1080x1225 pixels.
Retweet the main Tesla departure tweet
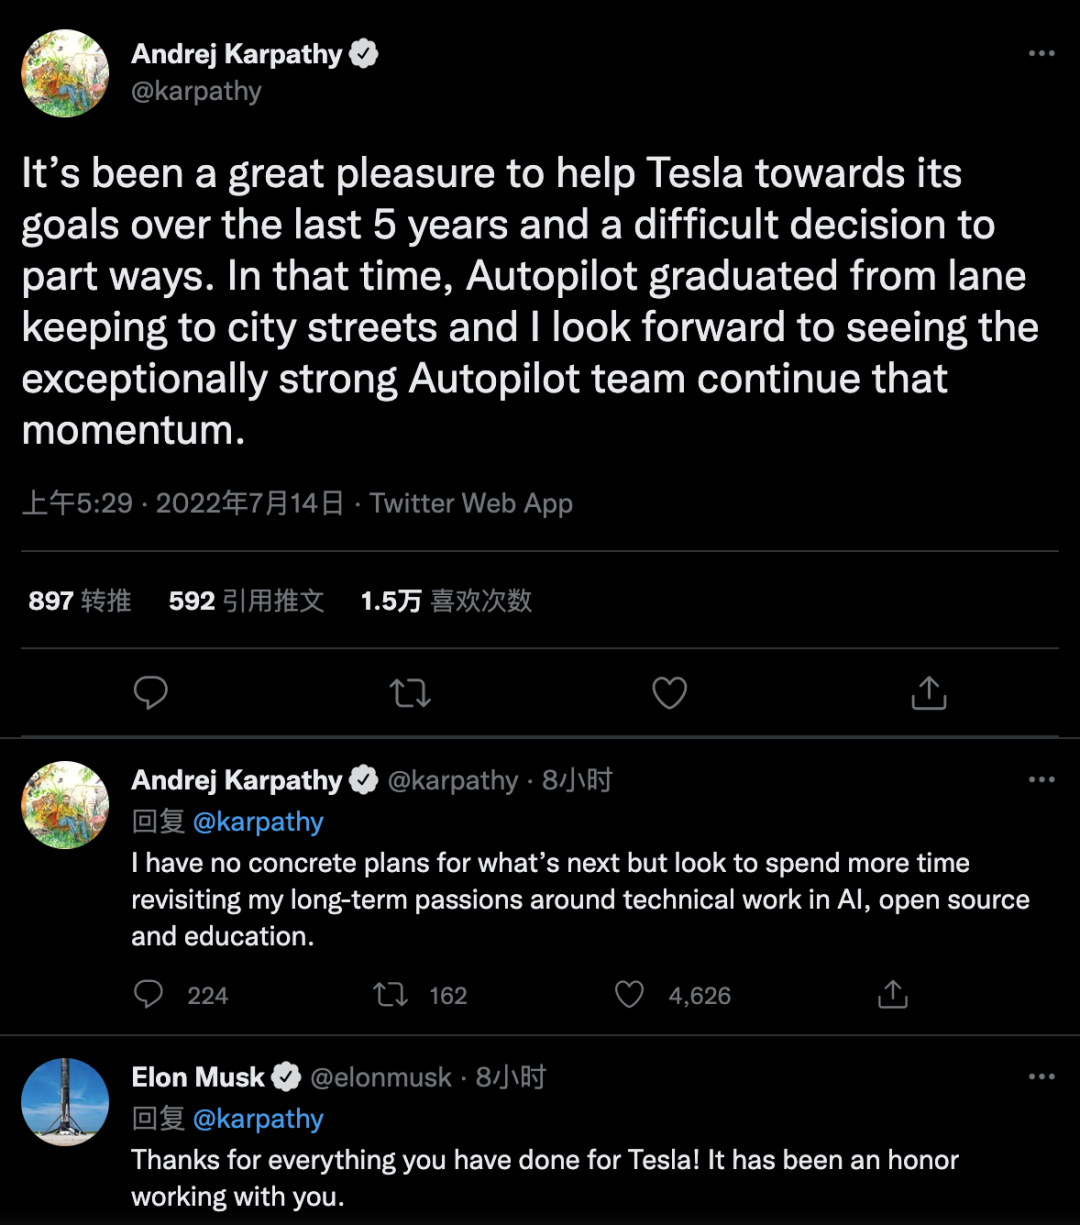(410, 693)
